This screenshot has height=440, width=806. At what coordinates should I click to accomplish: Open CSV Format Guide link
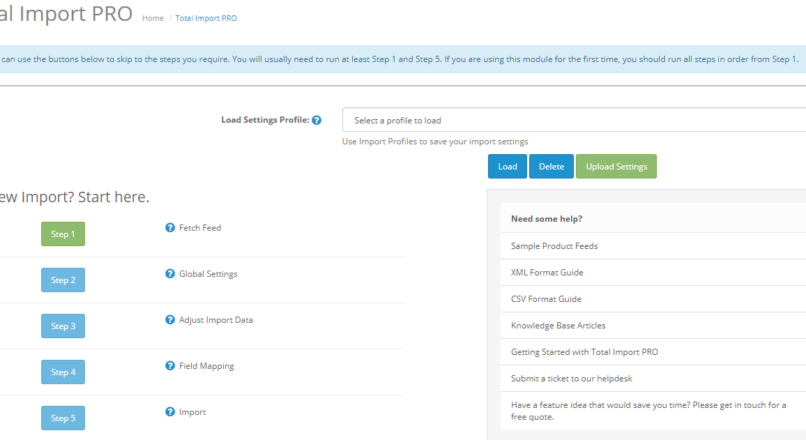(x=546, y=299)
